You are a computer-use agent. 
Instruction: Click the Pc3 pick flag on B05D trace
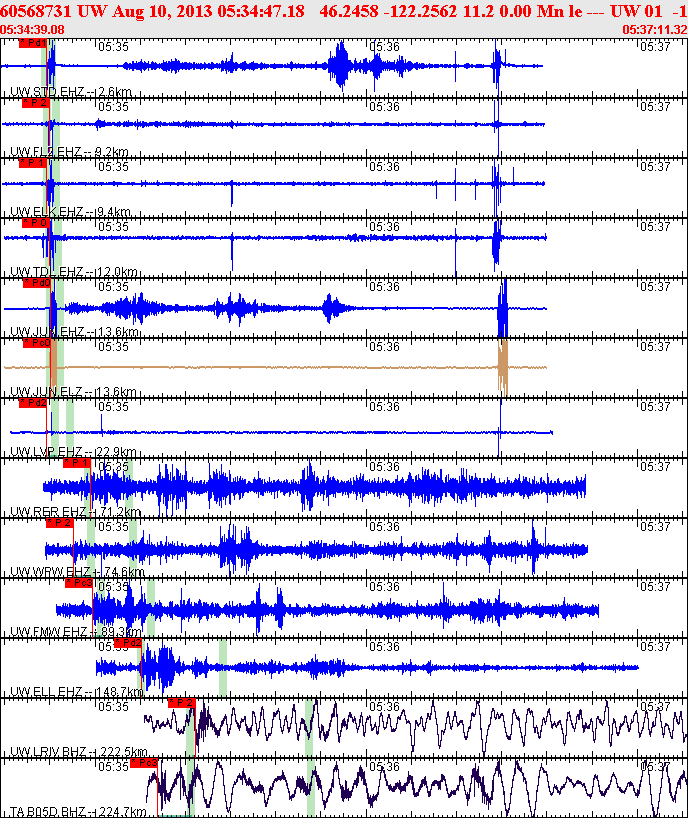pos(144,763)
